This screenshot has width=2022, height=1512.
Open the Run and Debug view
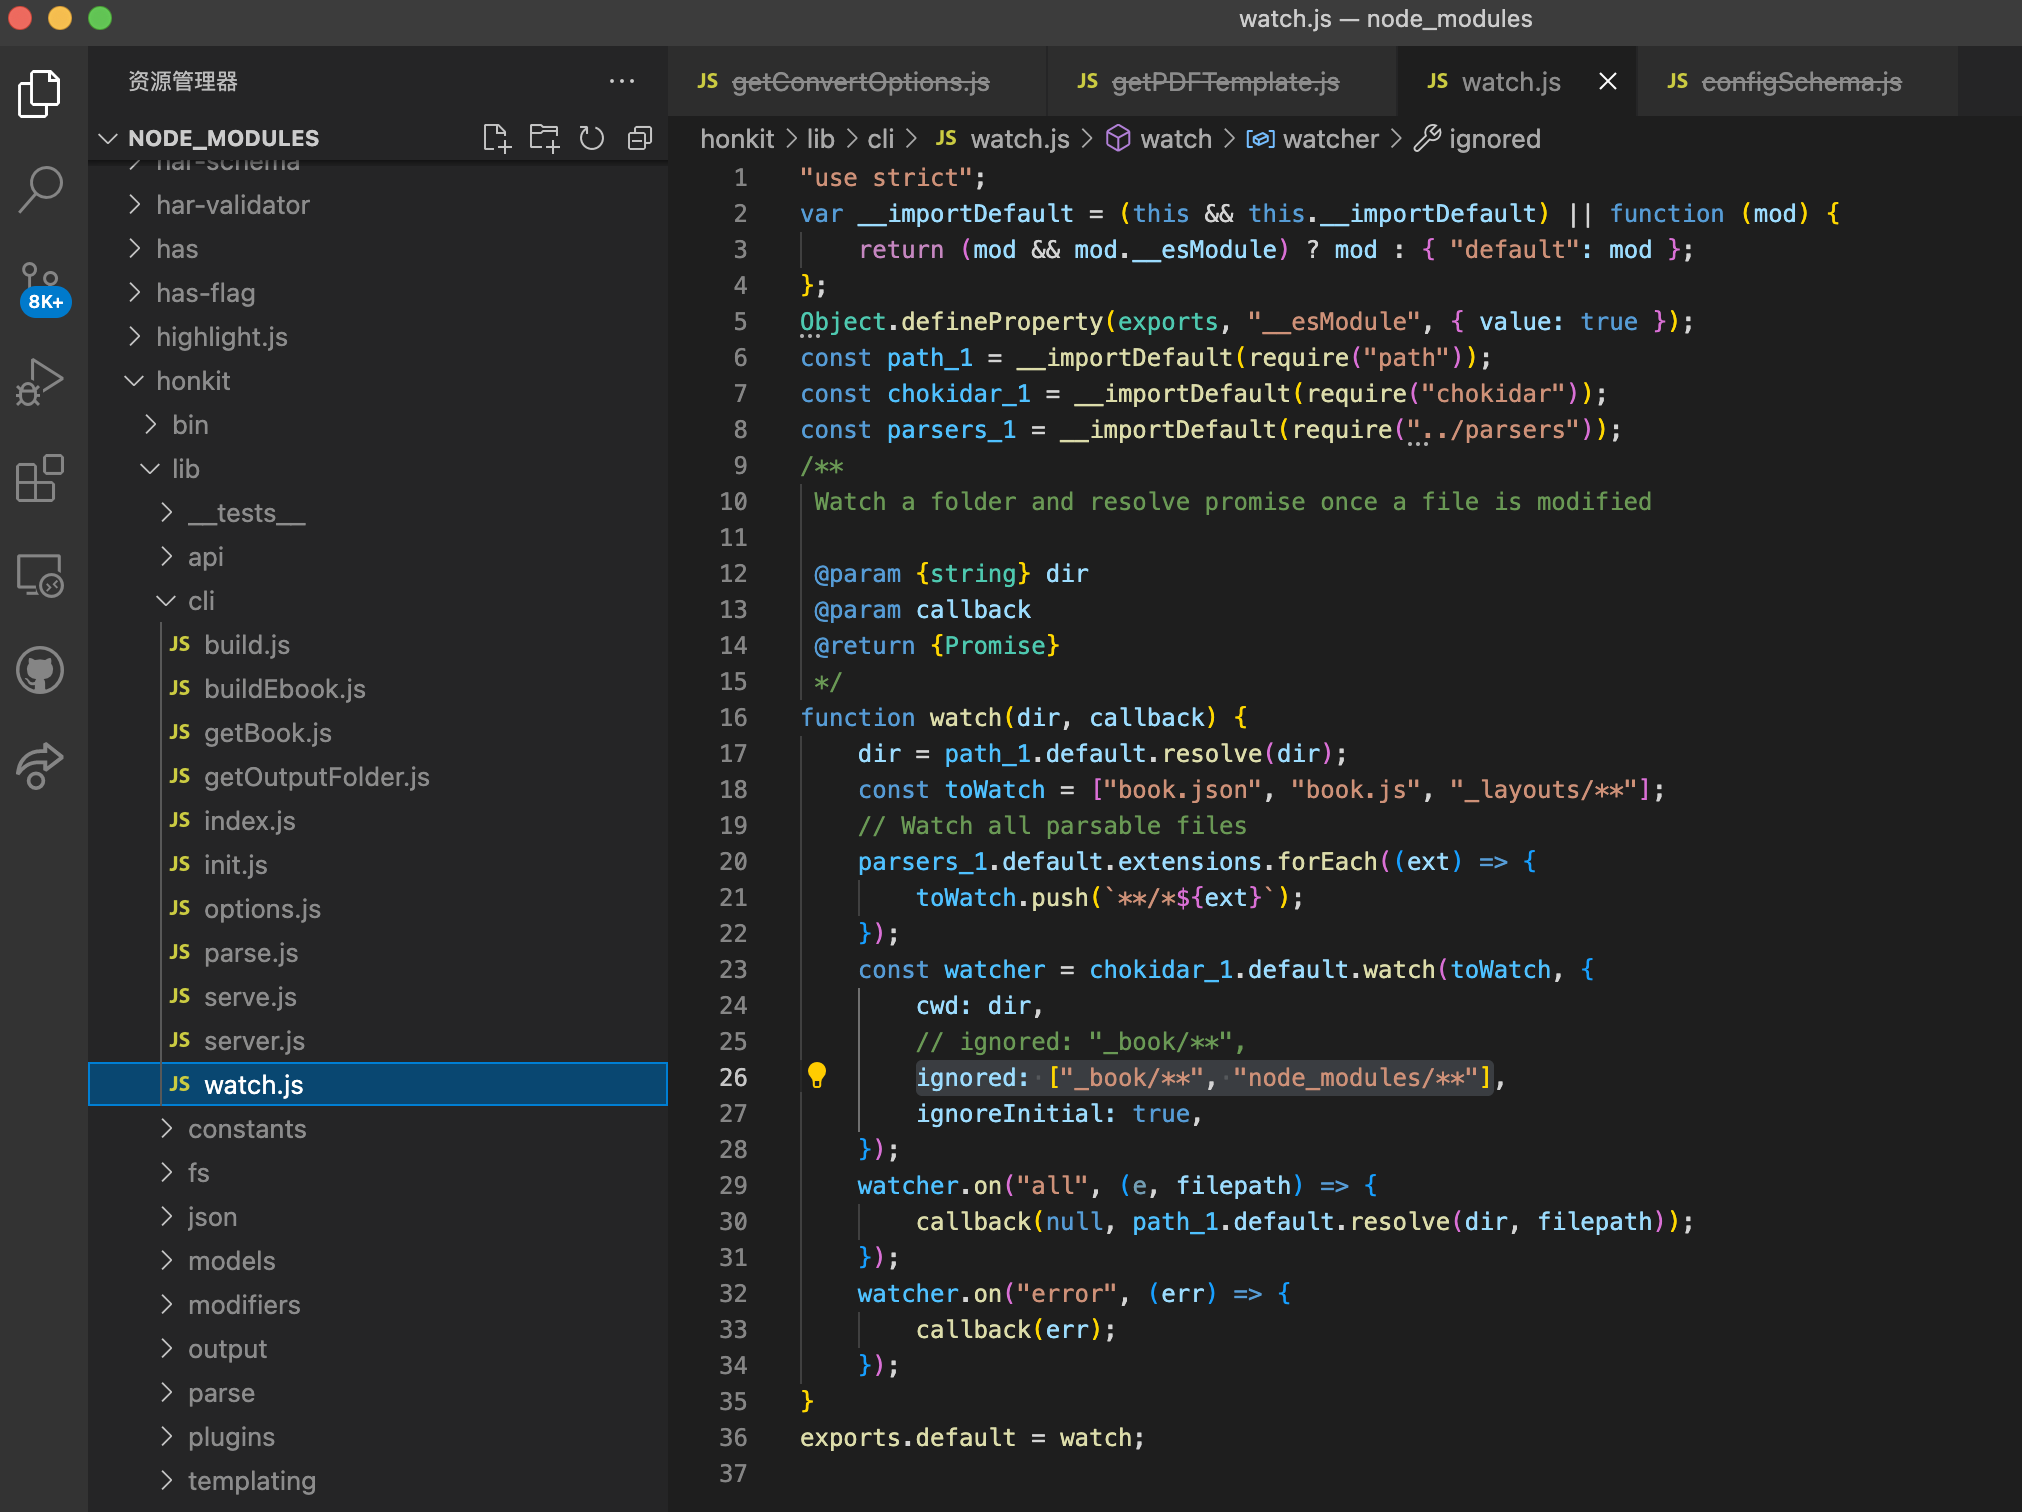point(40,381)
